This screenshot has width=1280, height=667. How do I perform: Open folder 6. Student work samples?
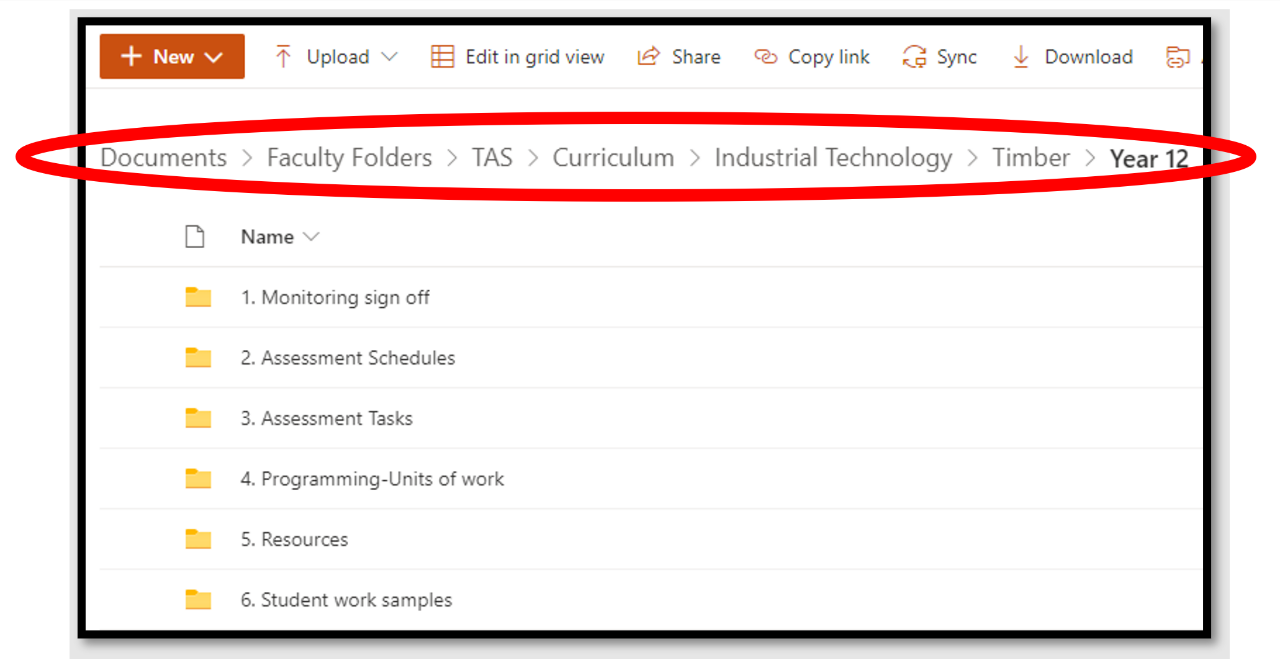point(346,600)
